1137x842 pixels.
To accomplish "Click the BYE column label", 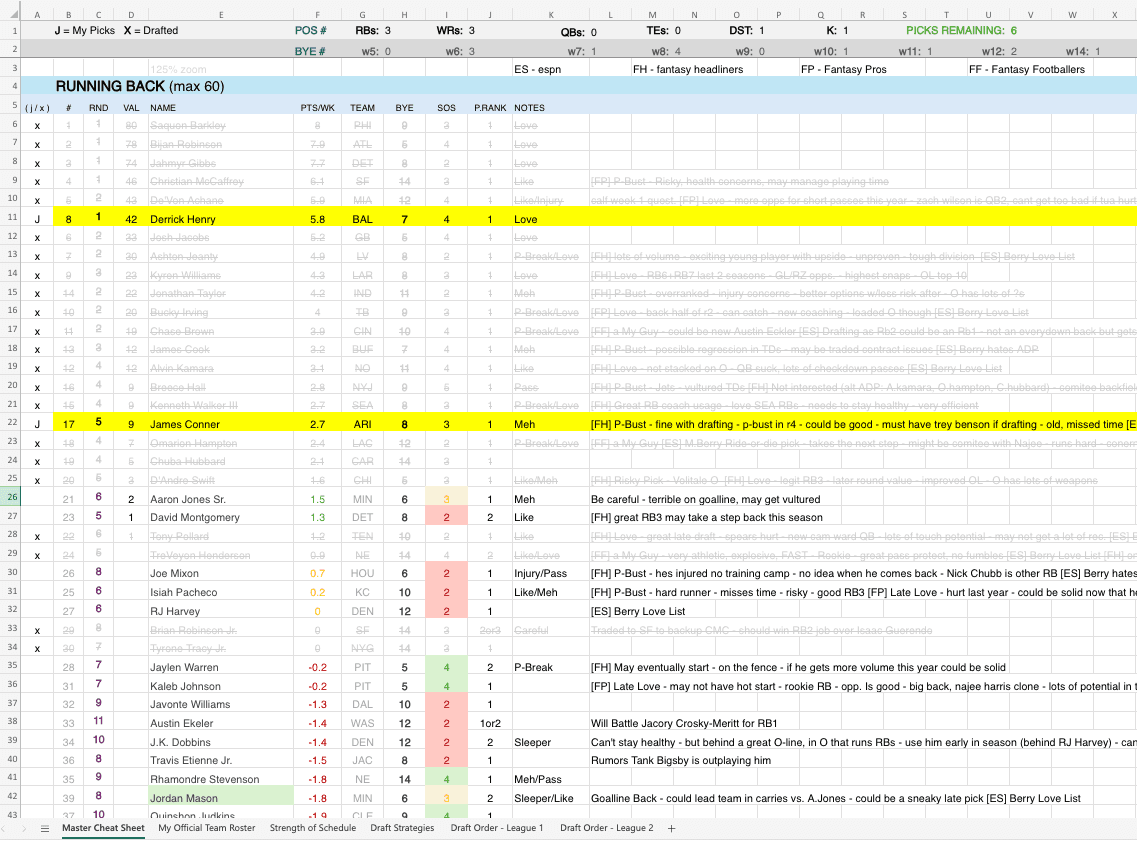I will click(404, 107).
